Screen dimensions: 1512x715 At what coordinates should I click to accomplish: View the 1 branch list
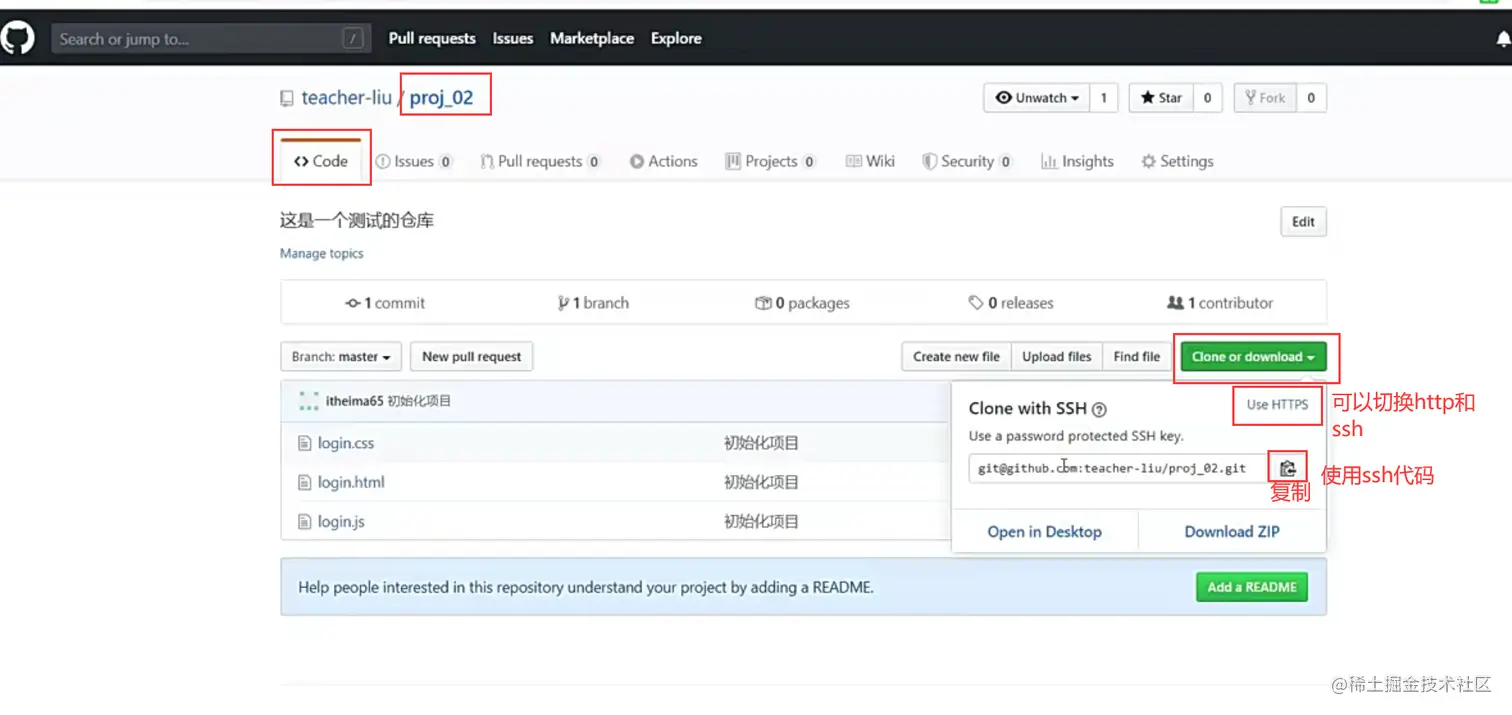coord(593,303)
